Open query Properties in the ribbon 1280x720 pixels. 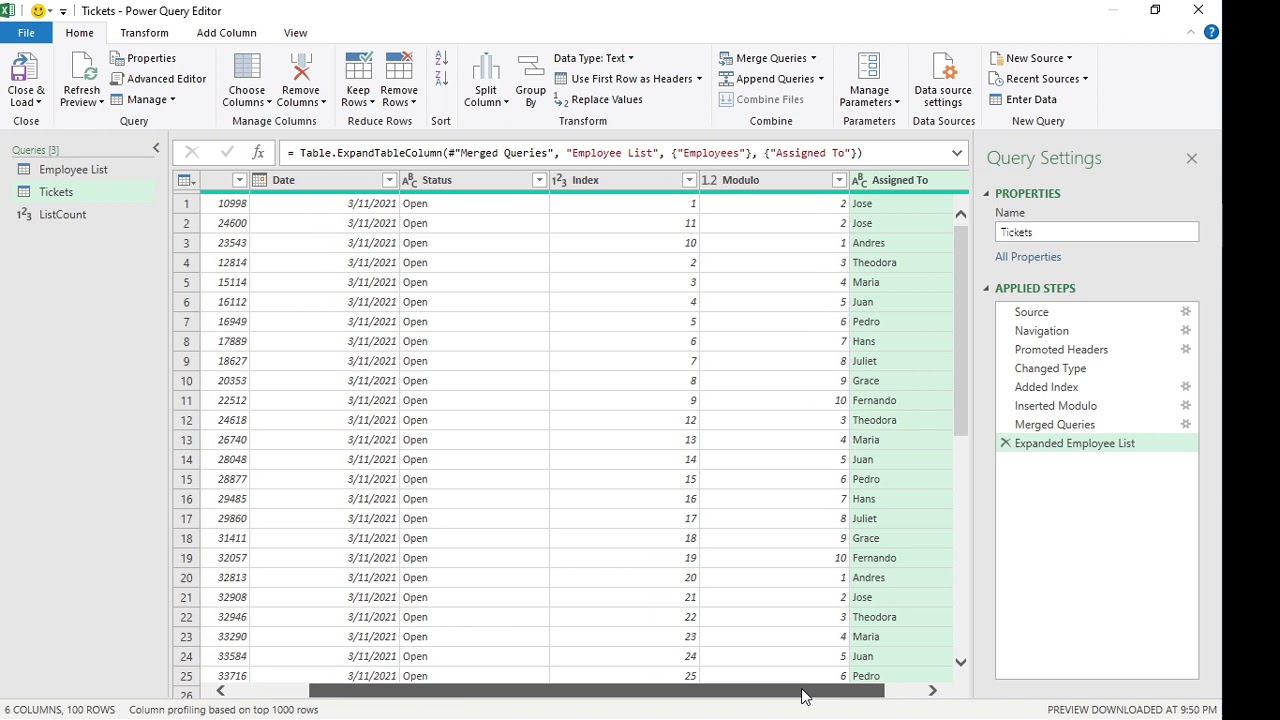click(143, 58)
